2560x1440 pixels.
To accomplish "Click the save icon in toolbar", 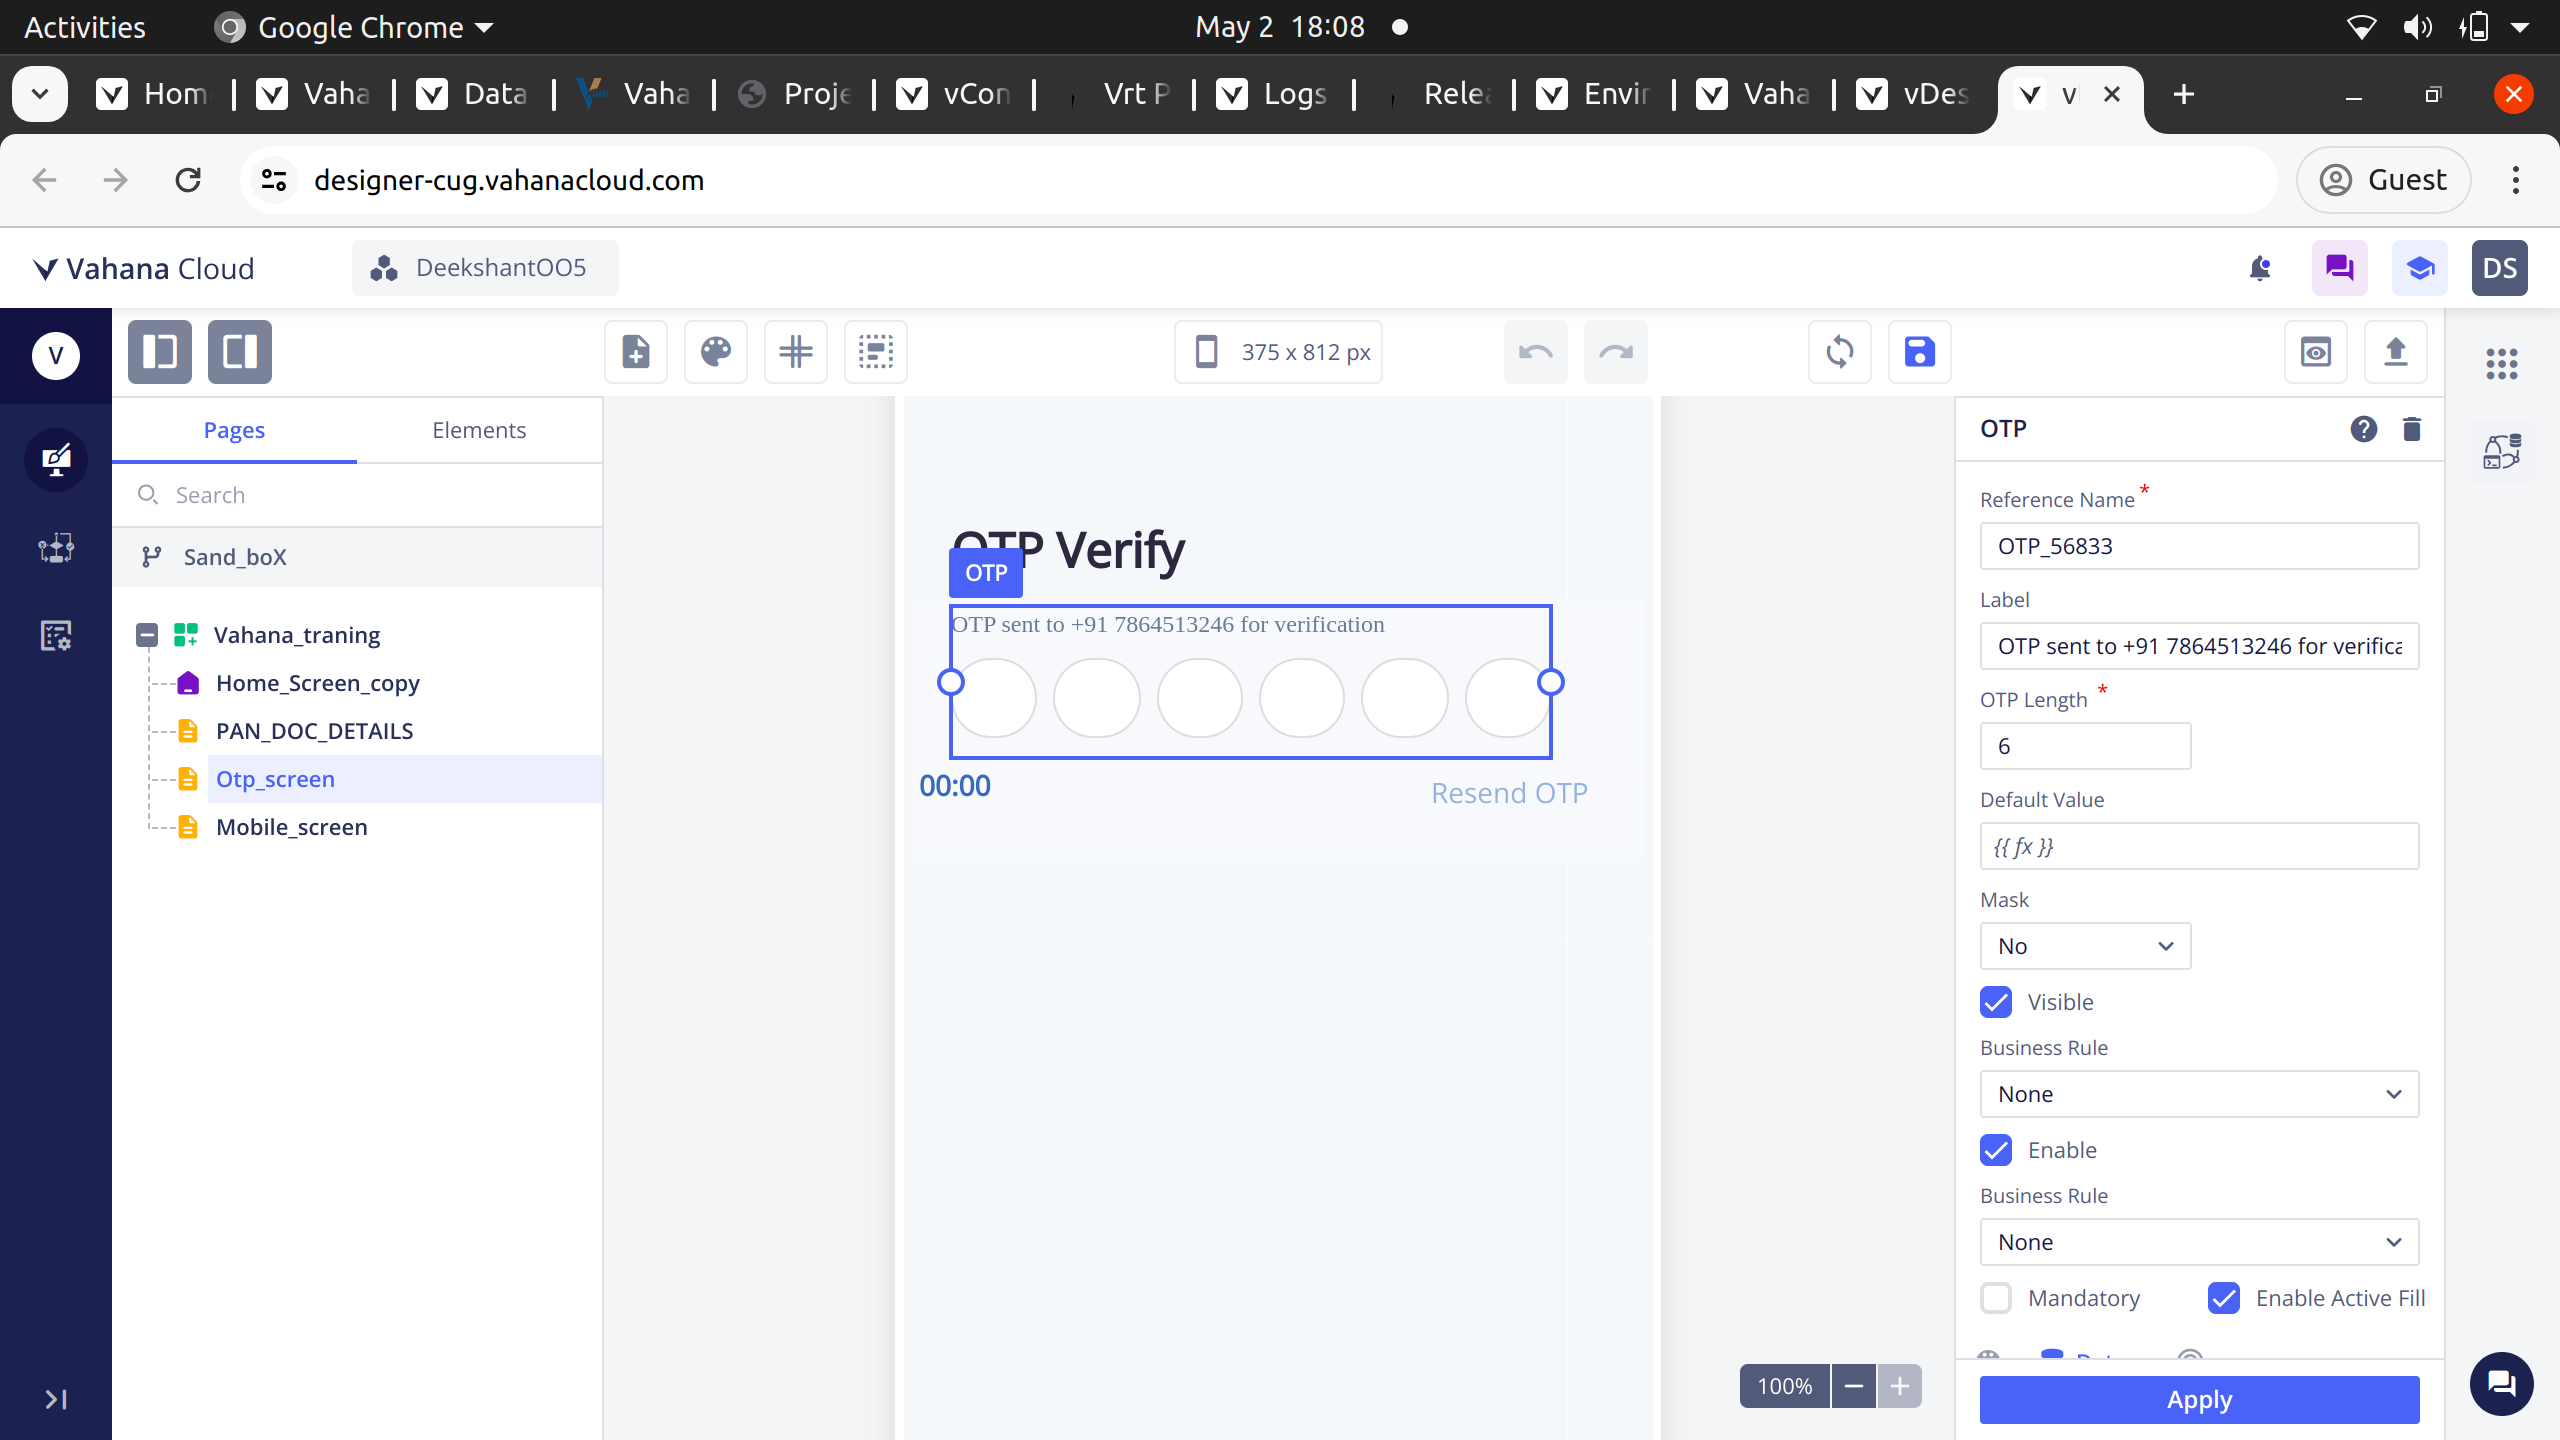I will click(x=1919, y=352).
